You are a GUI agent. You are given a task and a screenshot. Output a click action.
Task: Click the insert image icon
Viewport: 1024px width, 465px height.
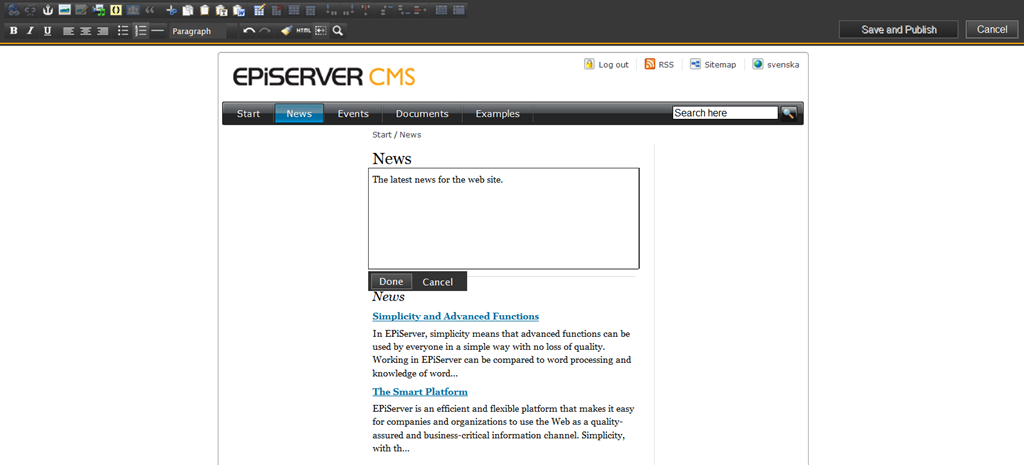64,10
